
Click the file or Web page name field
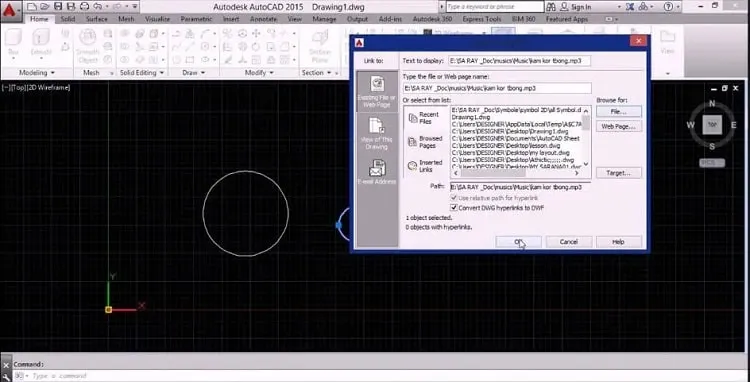(x=497, y=88)
